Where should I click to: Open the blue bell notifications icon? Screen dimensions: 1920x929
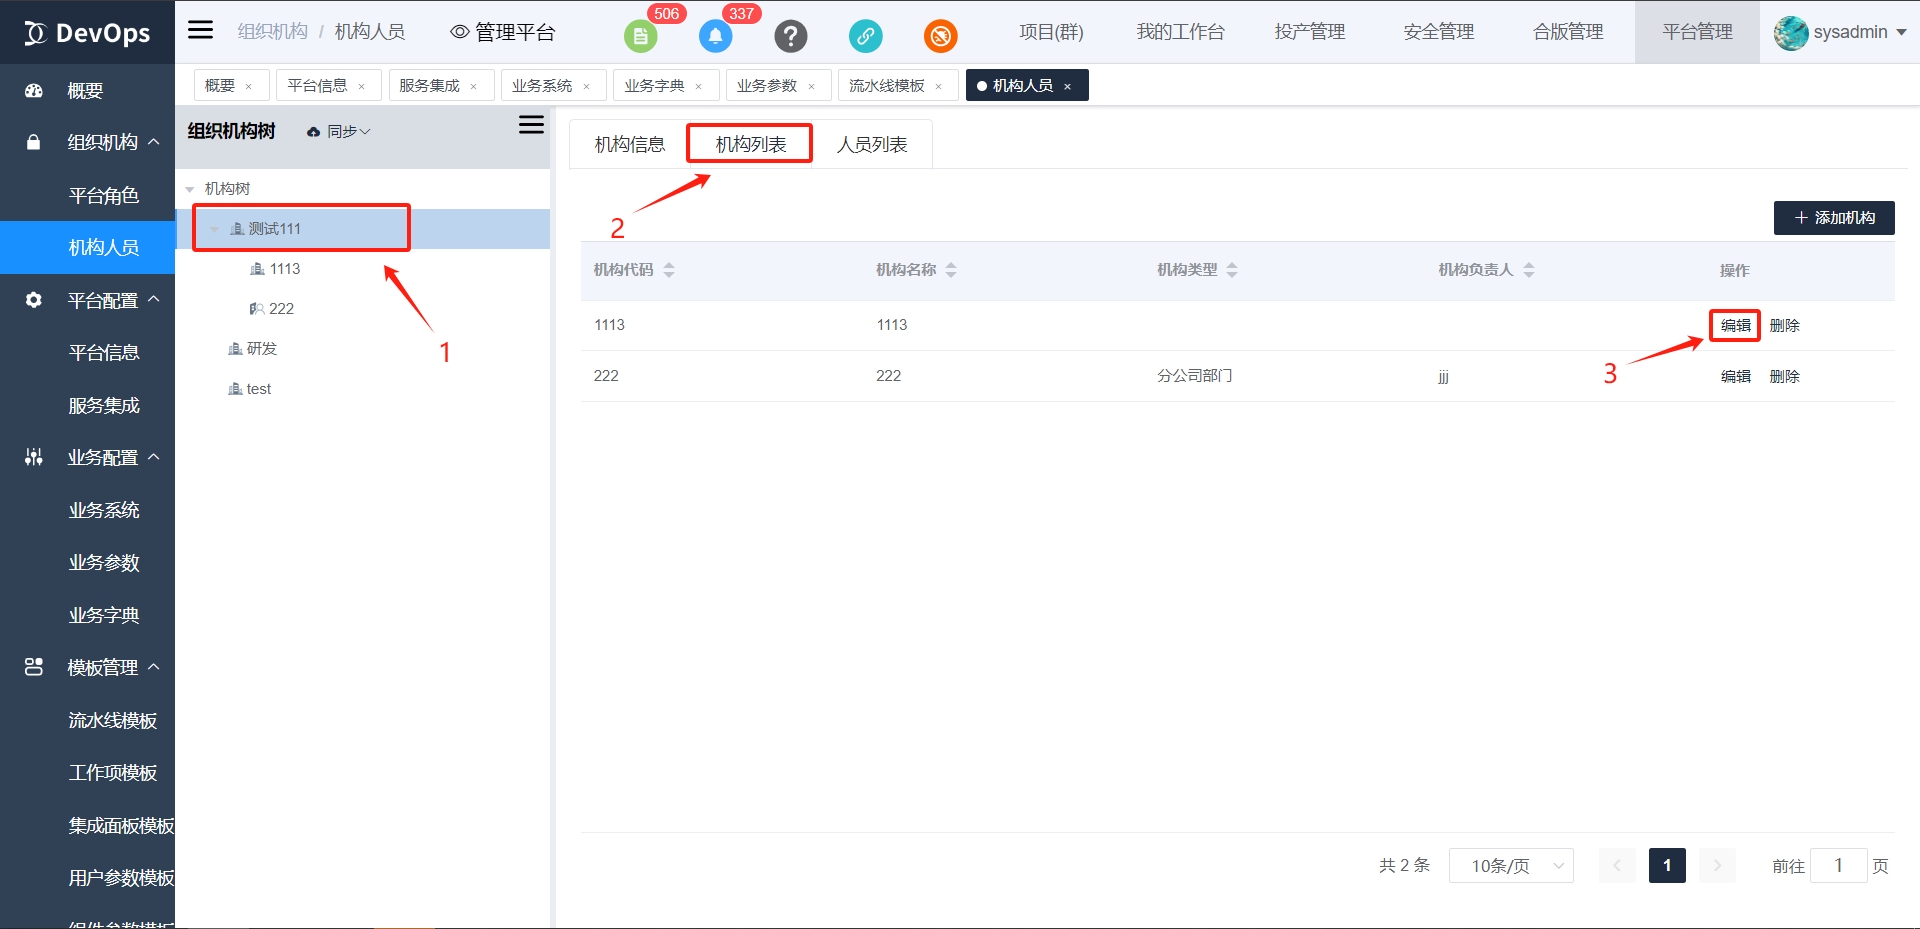point(715,37)
